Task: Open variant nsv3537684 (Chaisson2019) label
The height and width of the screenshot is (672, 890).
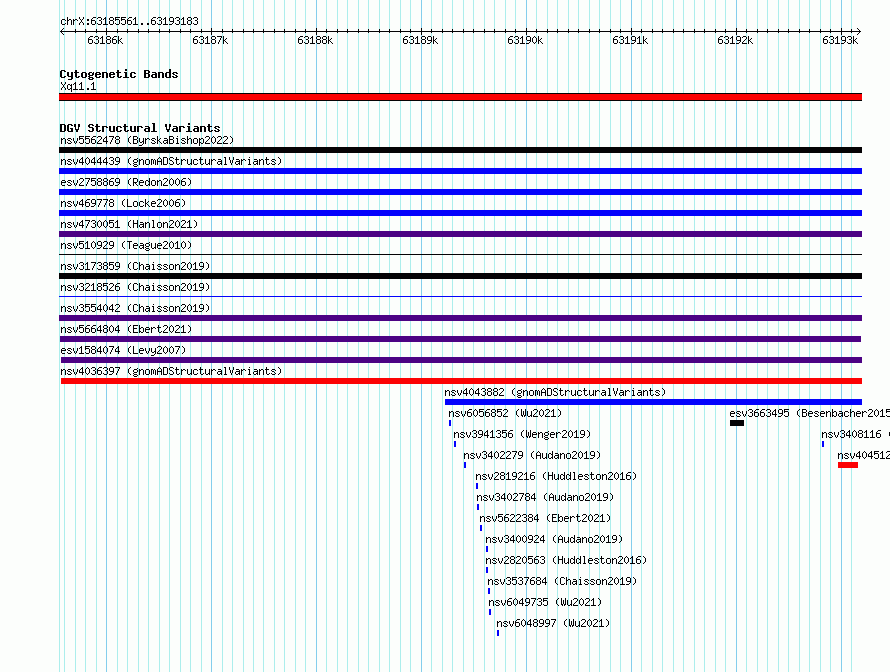Action: point(562,581)
